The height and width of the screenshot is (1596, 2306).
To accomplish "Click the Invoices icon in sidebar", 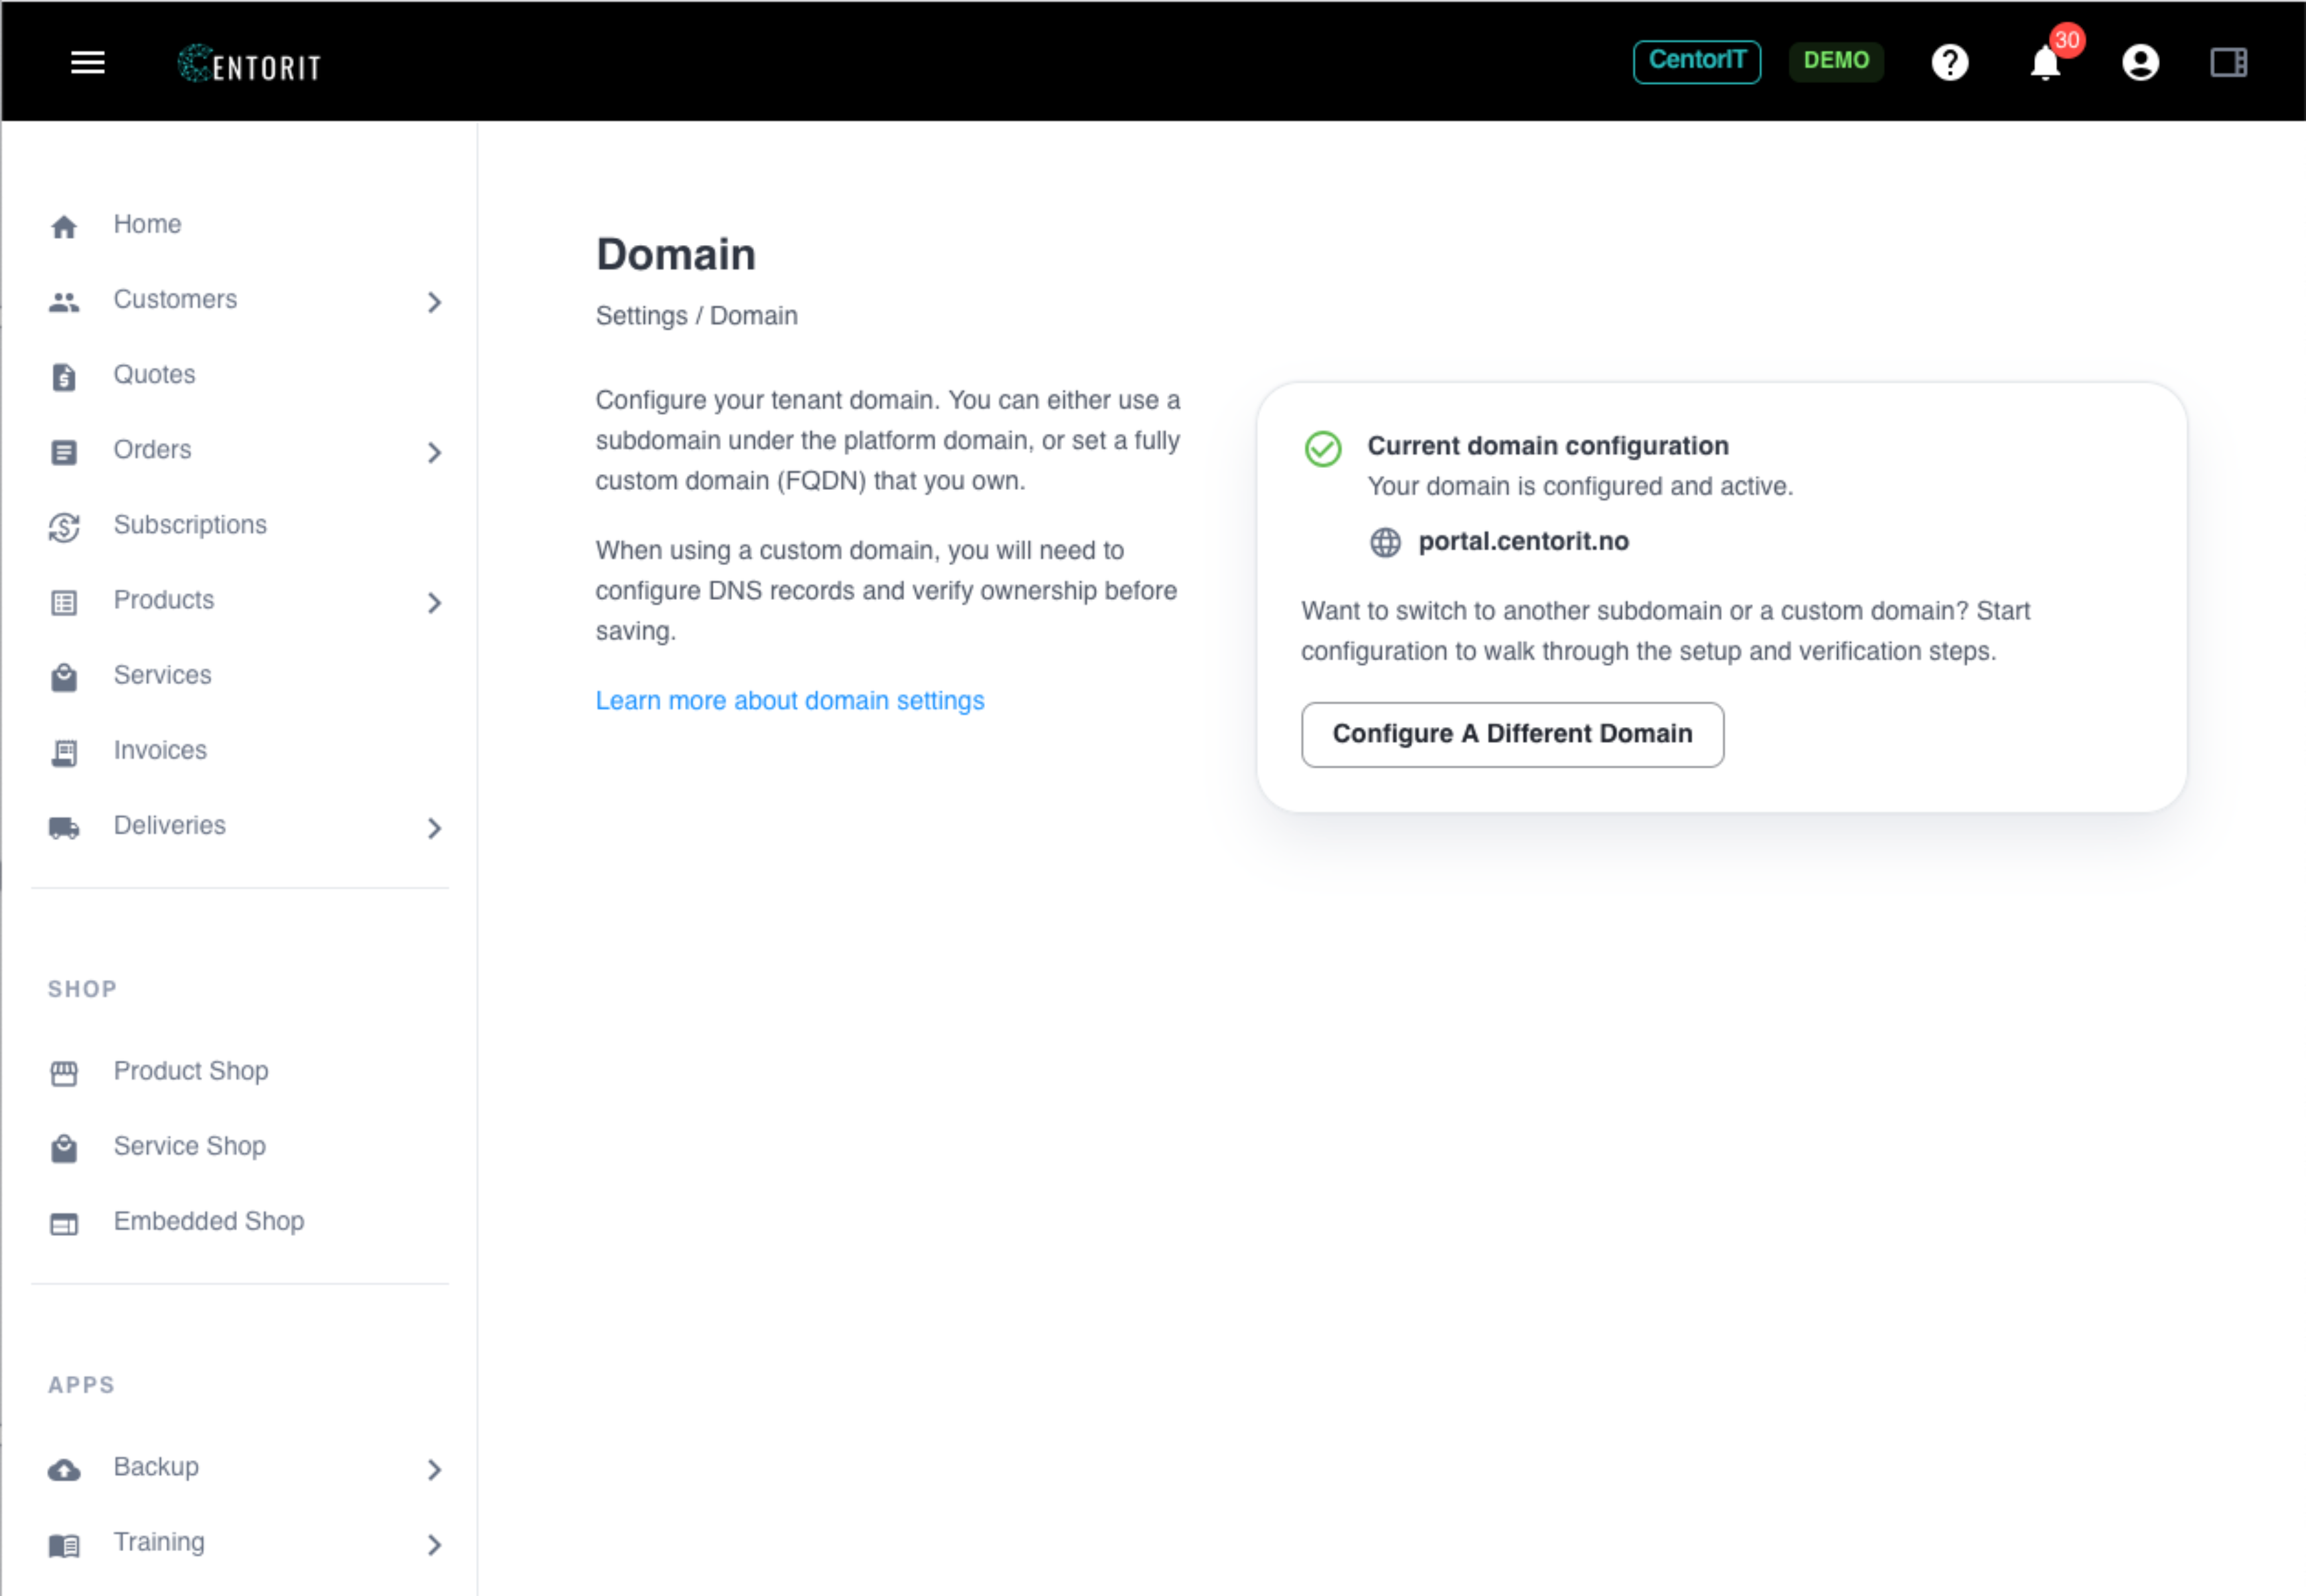I will [64, 752].
